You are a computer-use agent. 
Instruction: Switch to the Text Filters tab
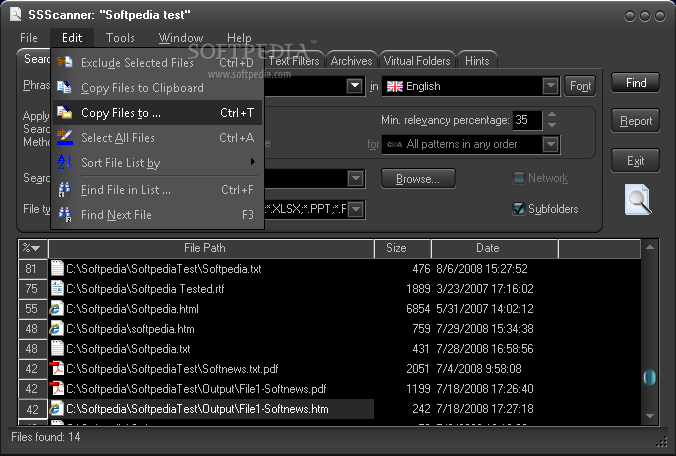[x=294, y=61]
